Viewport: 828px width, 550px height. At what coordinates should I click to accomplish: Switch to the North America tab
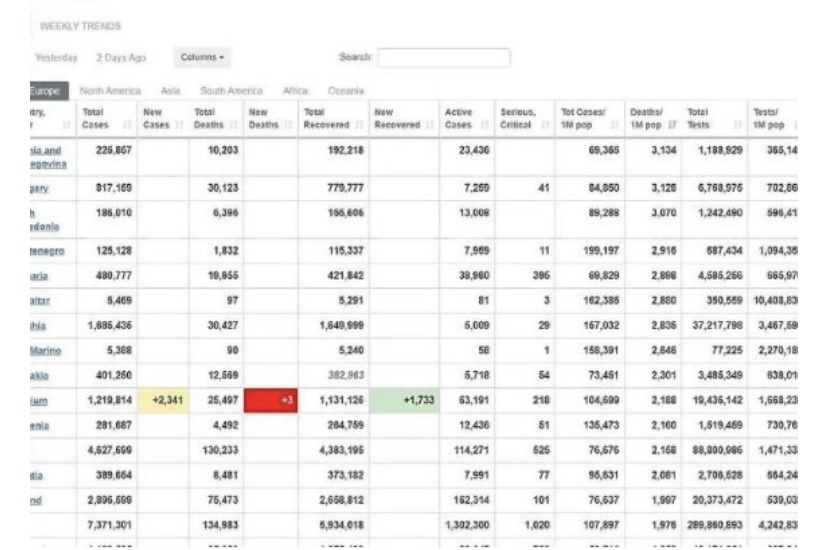110,91
